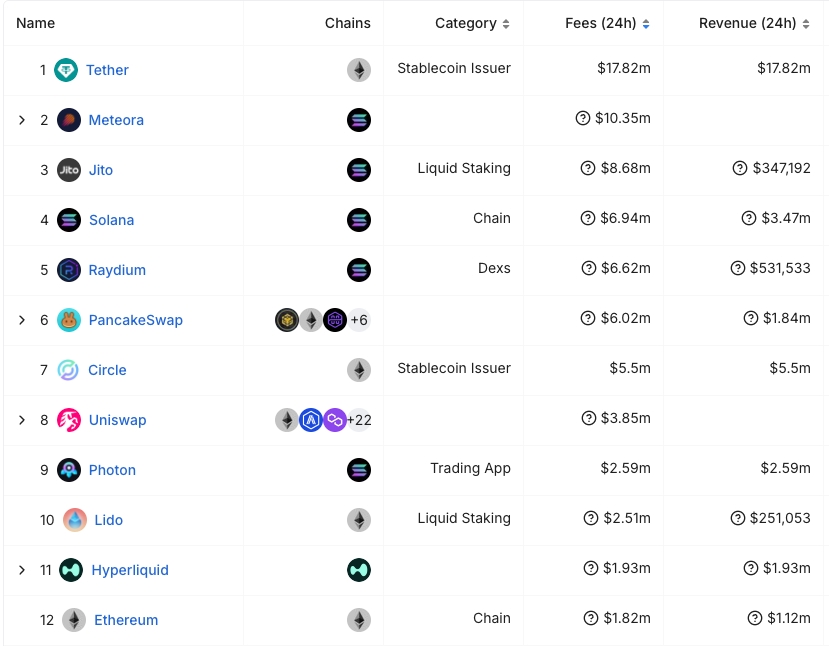This screenshot has height=646, width=829.
Task: Click Photon revenue value $2.59m
Action: 786,468
